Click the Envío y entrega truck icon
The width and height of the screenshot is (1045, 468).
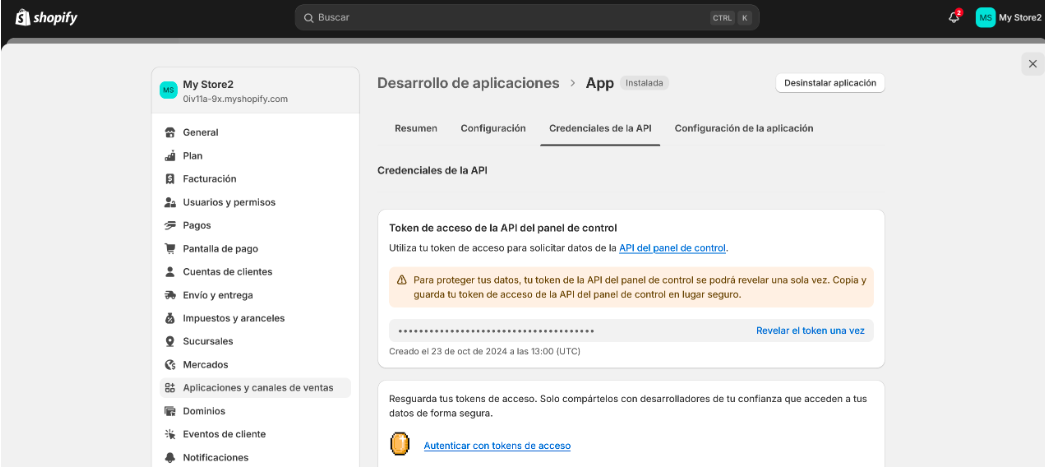click(170, 295)
